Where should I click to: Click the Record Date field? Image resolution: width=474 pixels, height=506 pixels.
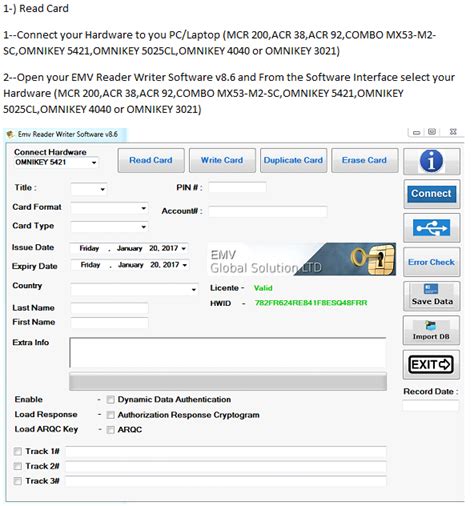click(x=431, y=406)
